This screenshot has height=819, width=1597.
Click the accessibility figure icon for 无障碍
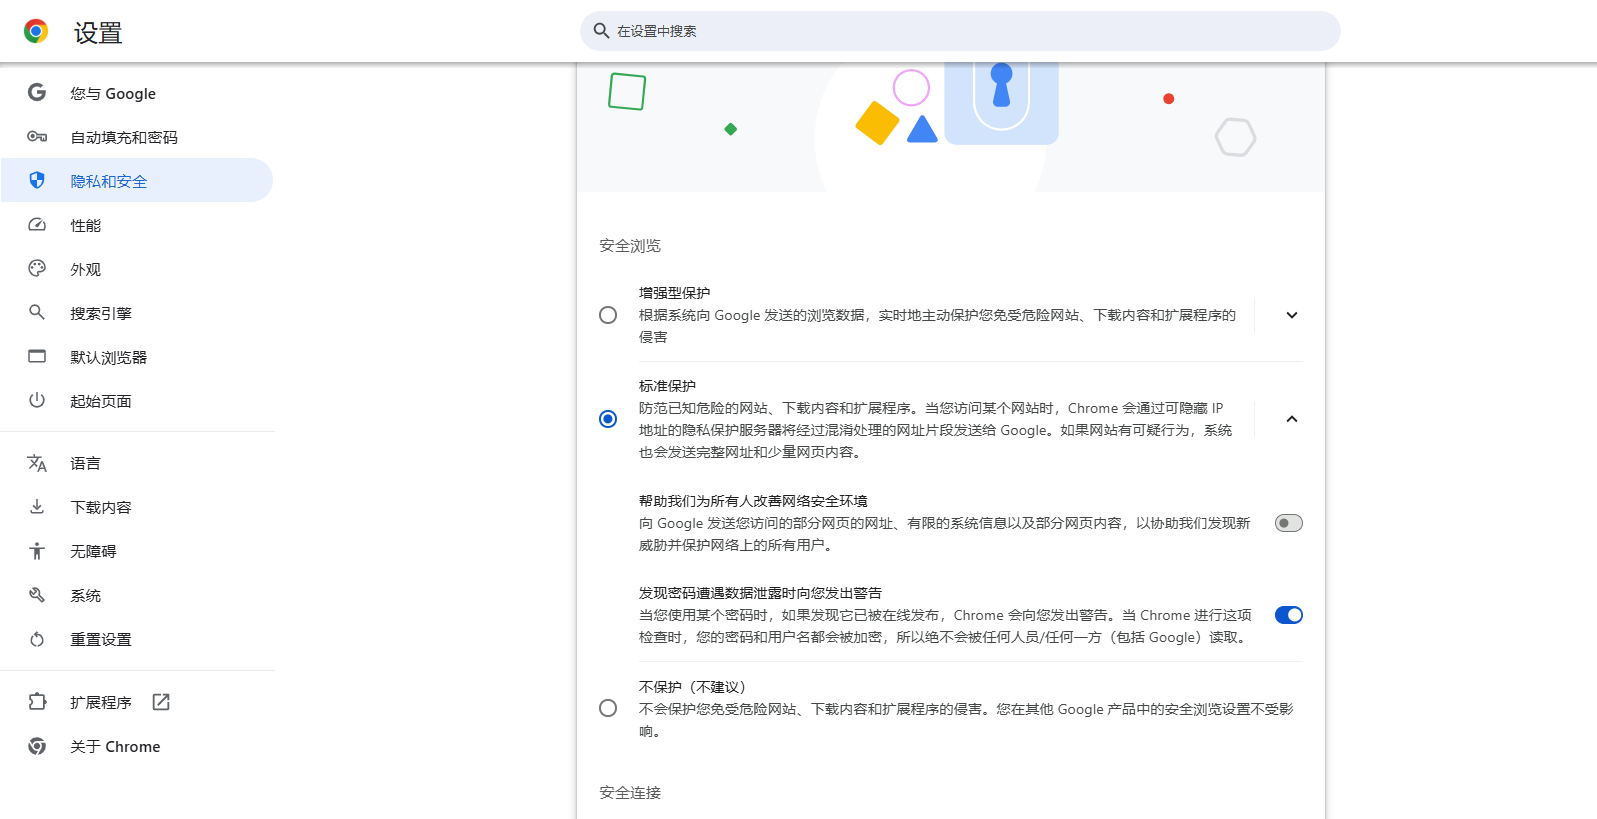click(37, 551)
